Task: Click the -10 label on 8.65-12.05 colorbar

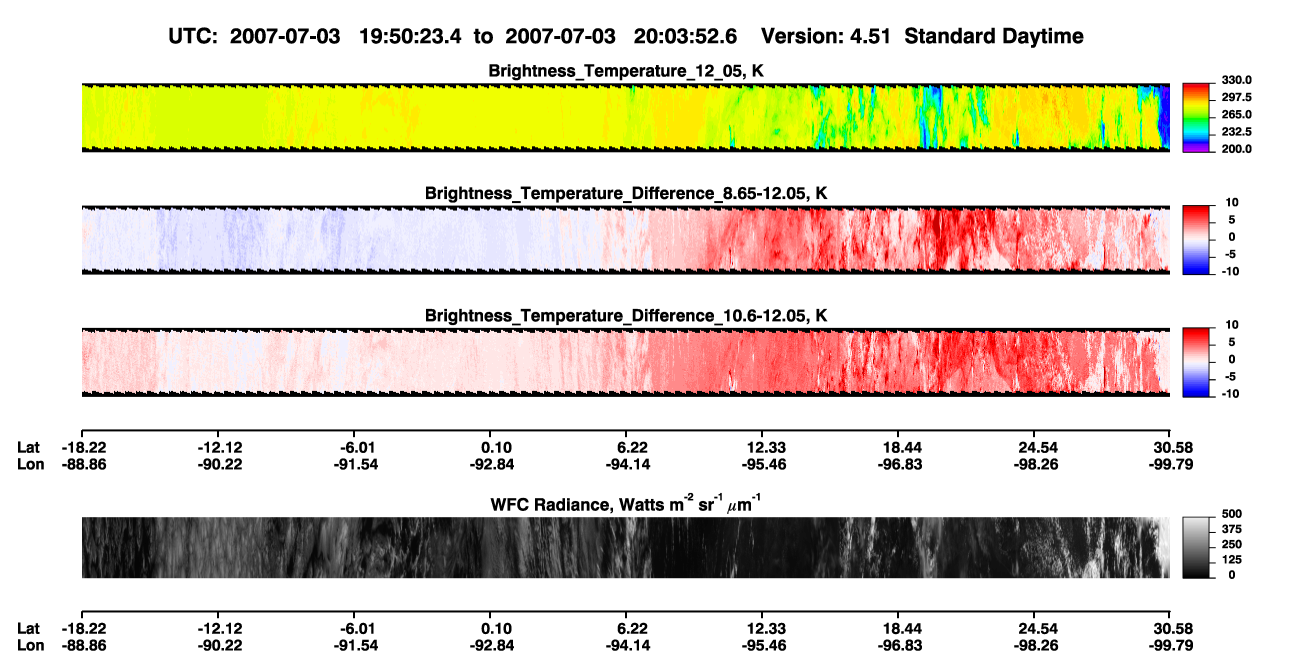Action: pyautogui.click(x=1231, y=272)
